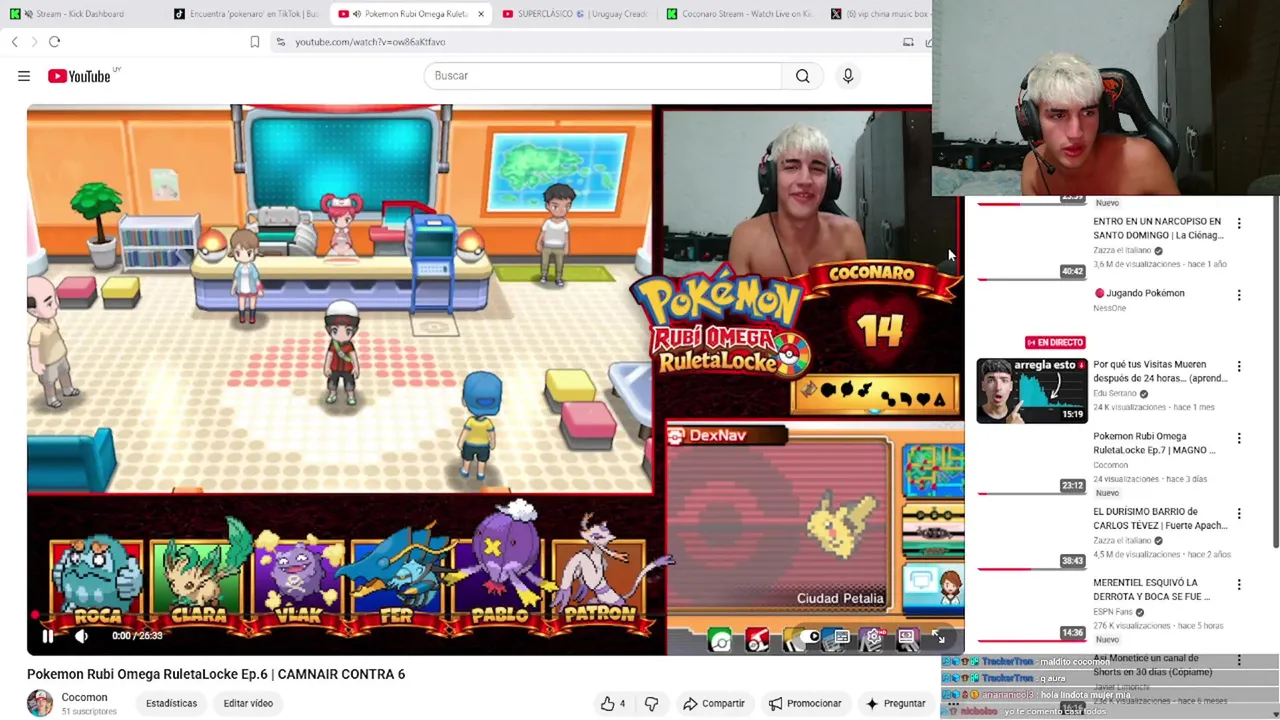The image size is (1280, 720).
Task: Open options menu for RuletaLocke Ep.7 video
Action: pos(1239,438)
